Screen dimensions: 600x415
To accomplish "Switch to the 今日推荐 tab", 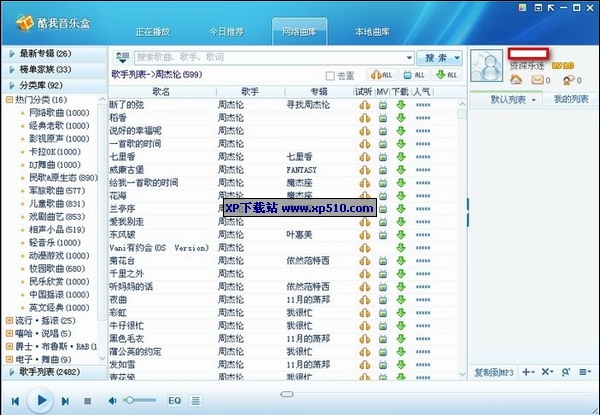I will point(226,32).
